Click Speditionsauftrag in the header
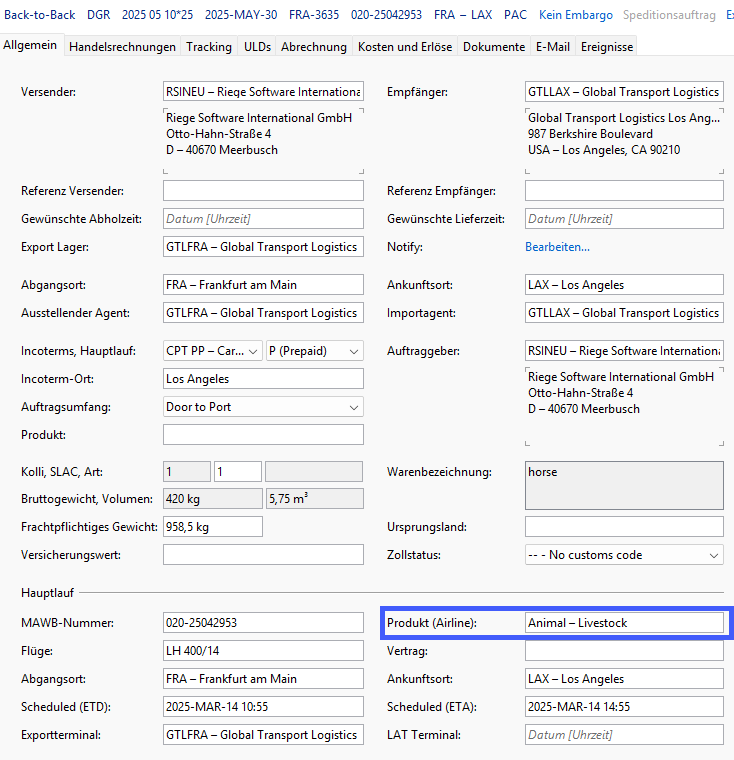Screen dimensions: 734x760 [x=669, y=15]
